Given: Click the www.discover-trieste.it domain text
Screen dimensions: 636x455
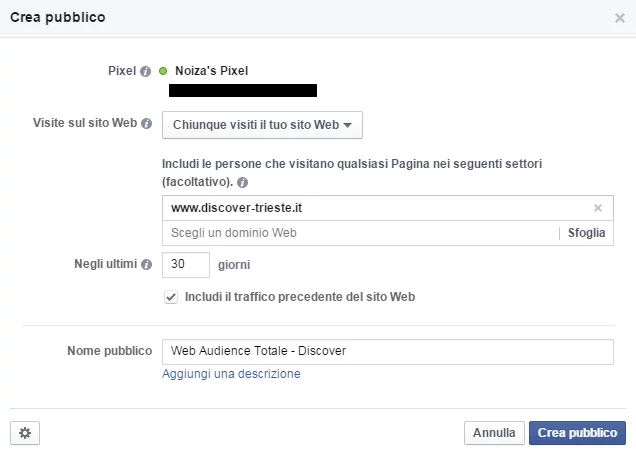Looking at the screenshot, I should click(x=236, y=208).
